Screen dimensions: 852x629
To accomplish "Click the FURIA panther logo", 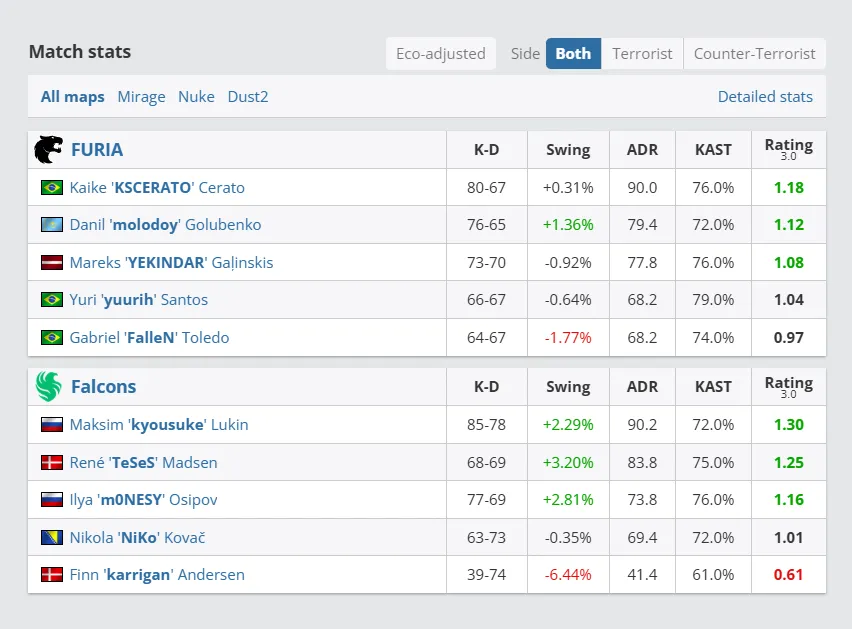I will [48, 149].
